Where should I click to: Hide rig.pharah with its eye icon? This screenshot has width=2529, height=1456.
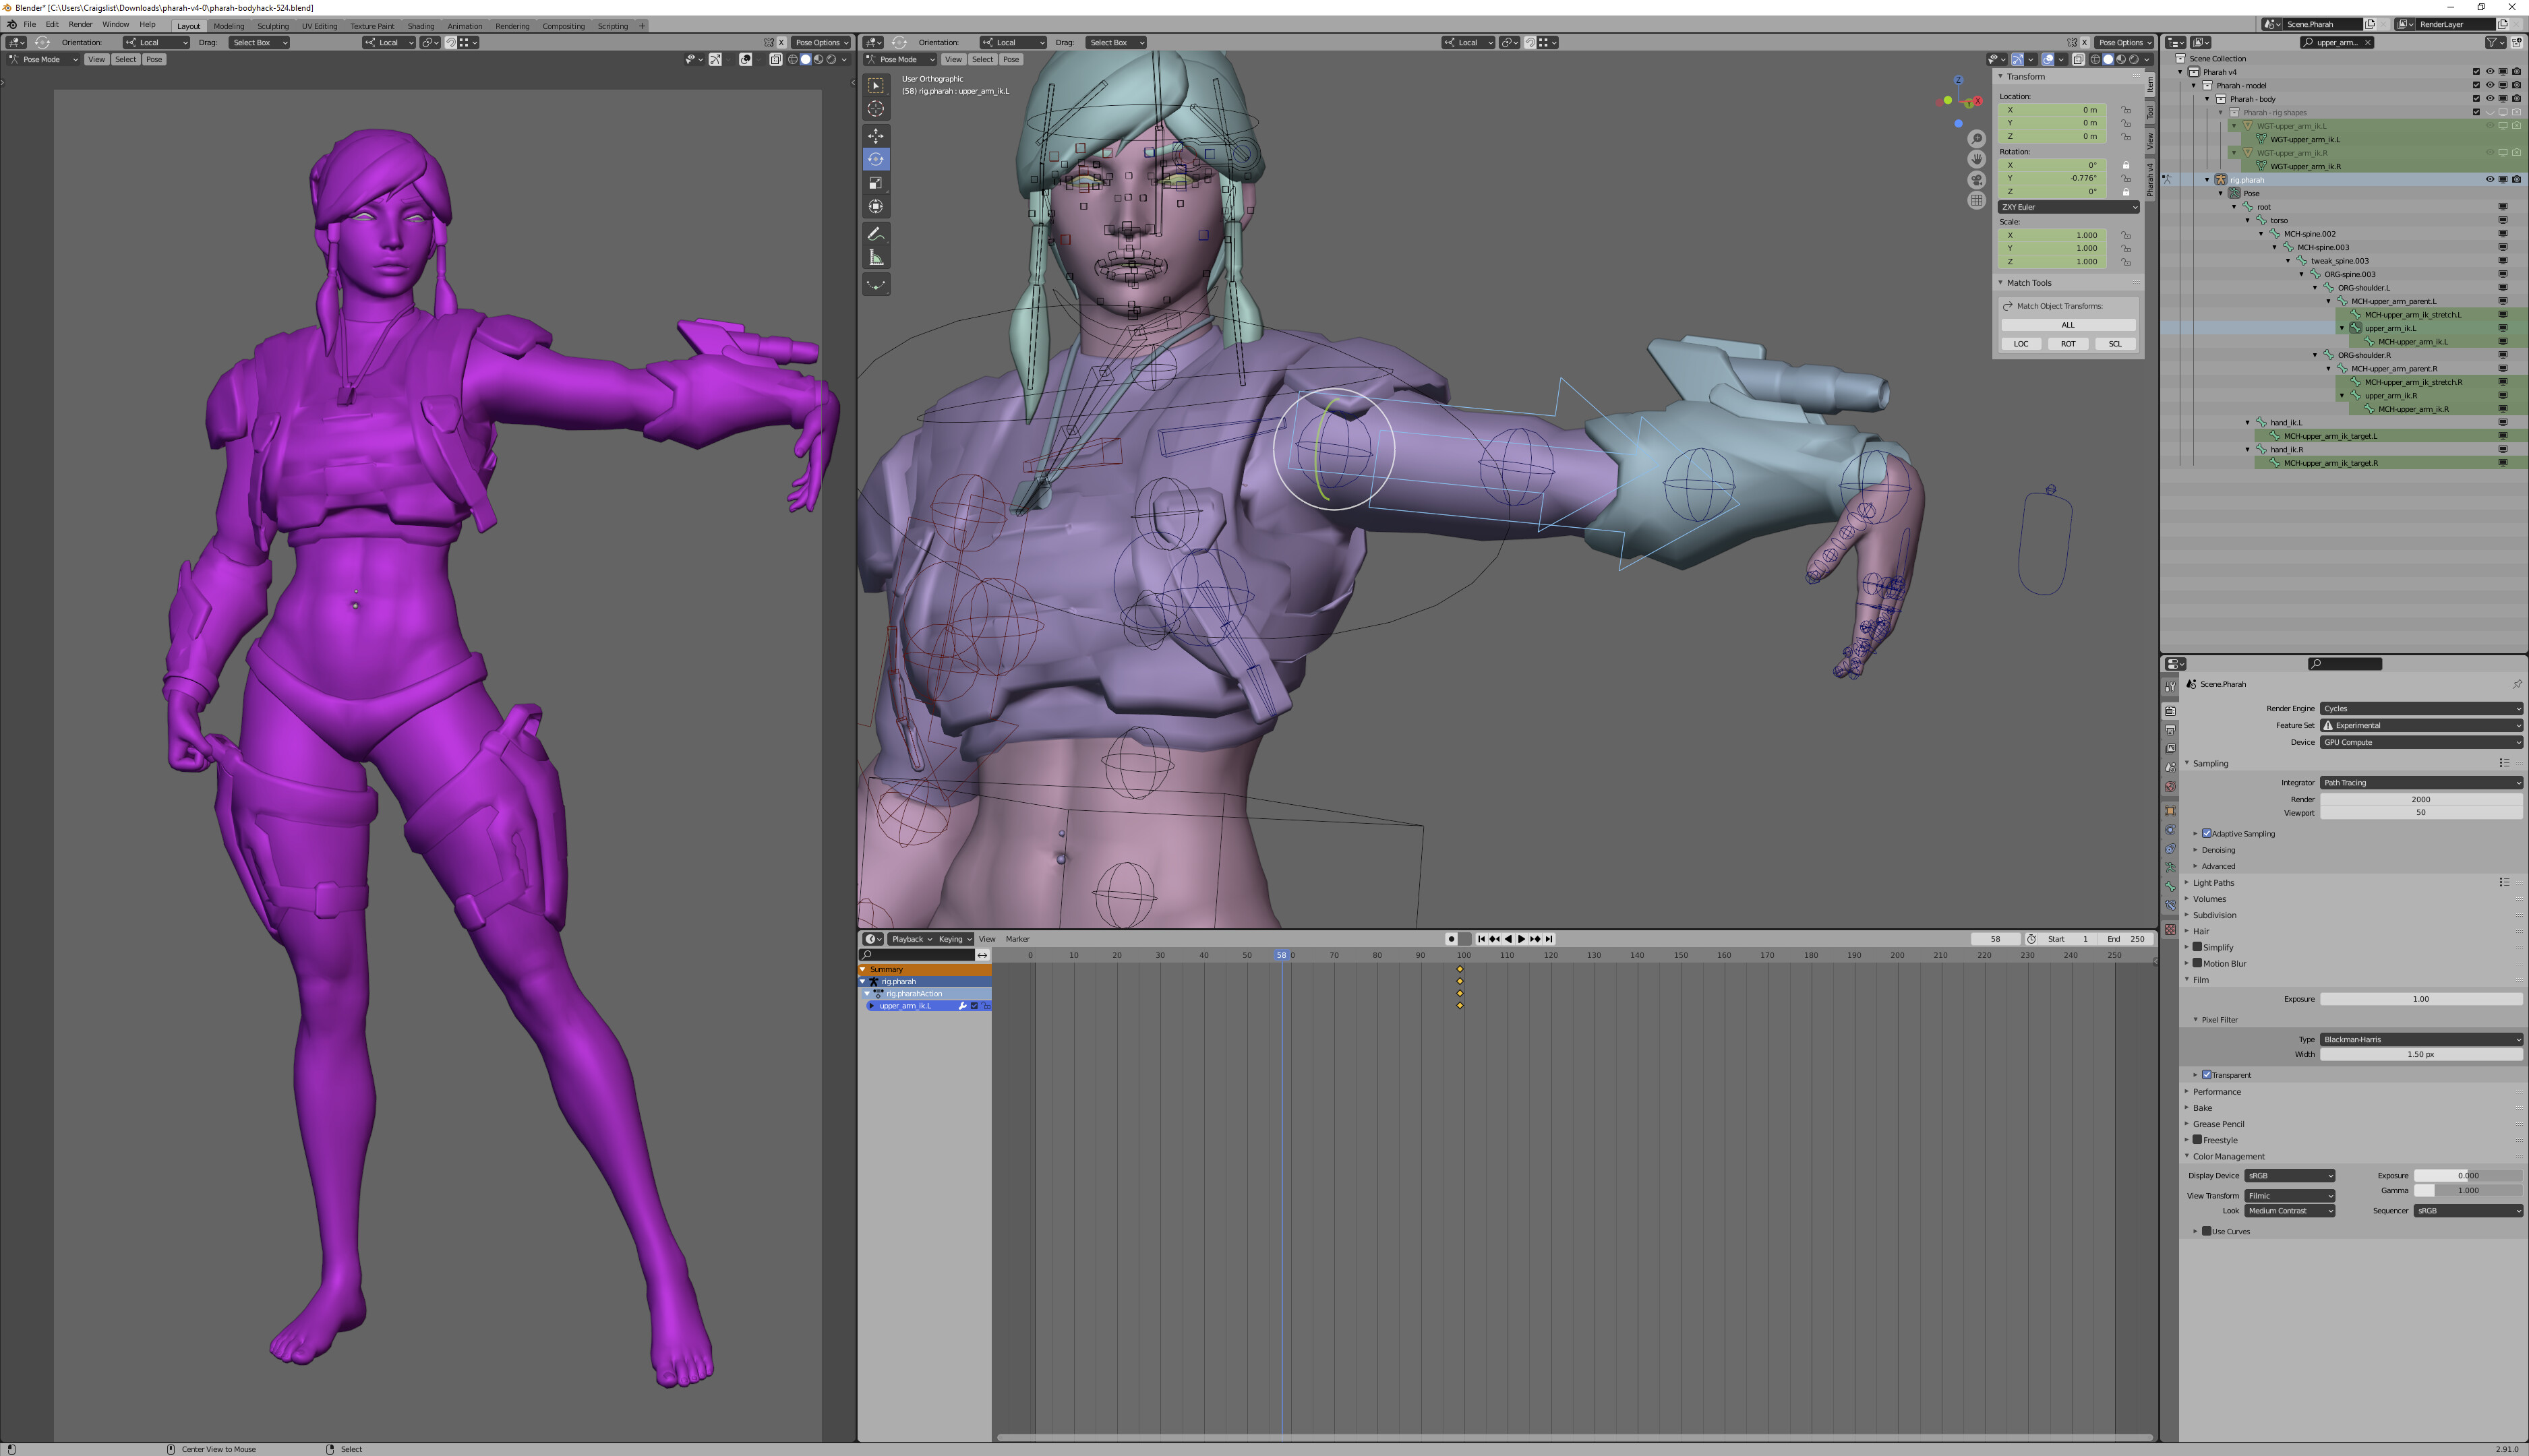(2490, 180)
